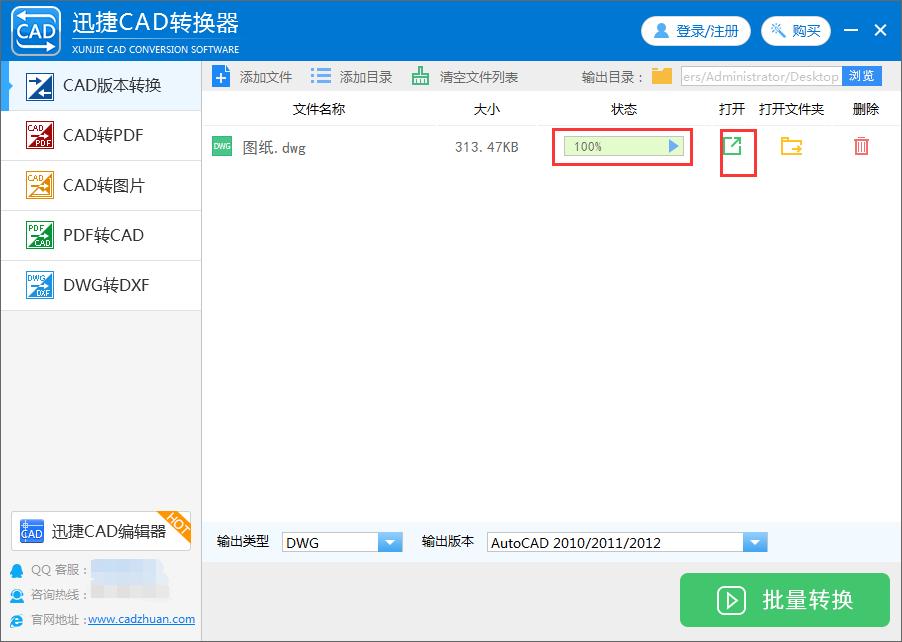Image resolution: width=902 pixels, height=642 pixels.
Task: Open the 登录/注册 login dialog
Action: (695, 30)
